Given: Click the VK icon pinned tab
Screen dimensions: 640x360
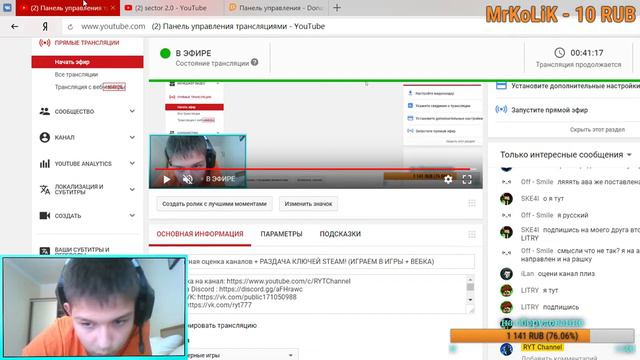Looking at the screenshot, I should tap(7, 8).
